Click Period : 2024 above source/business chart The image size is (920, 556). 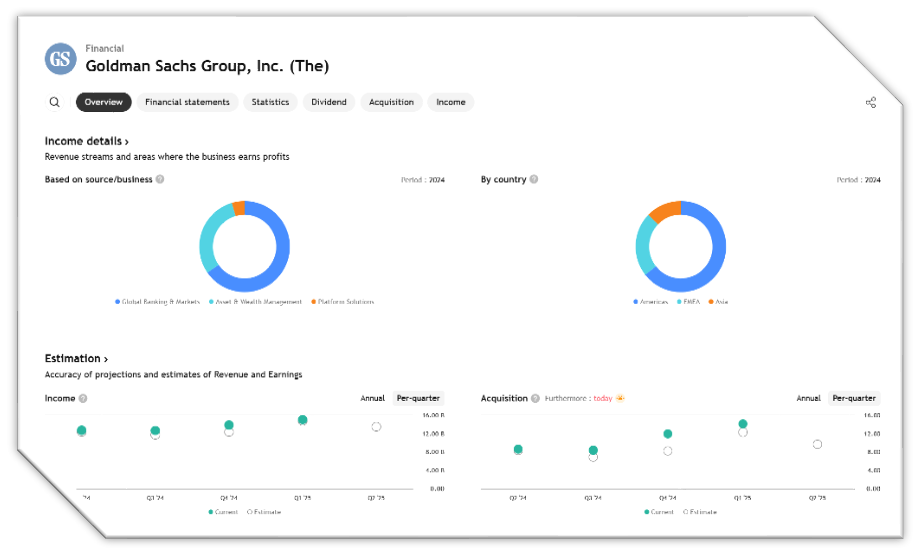click(423, 180)
